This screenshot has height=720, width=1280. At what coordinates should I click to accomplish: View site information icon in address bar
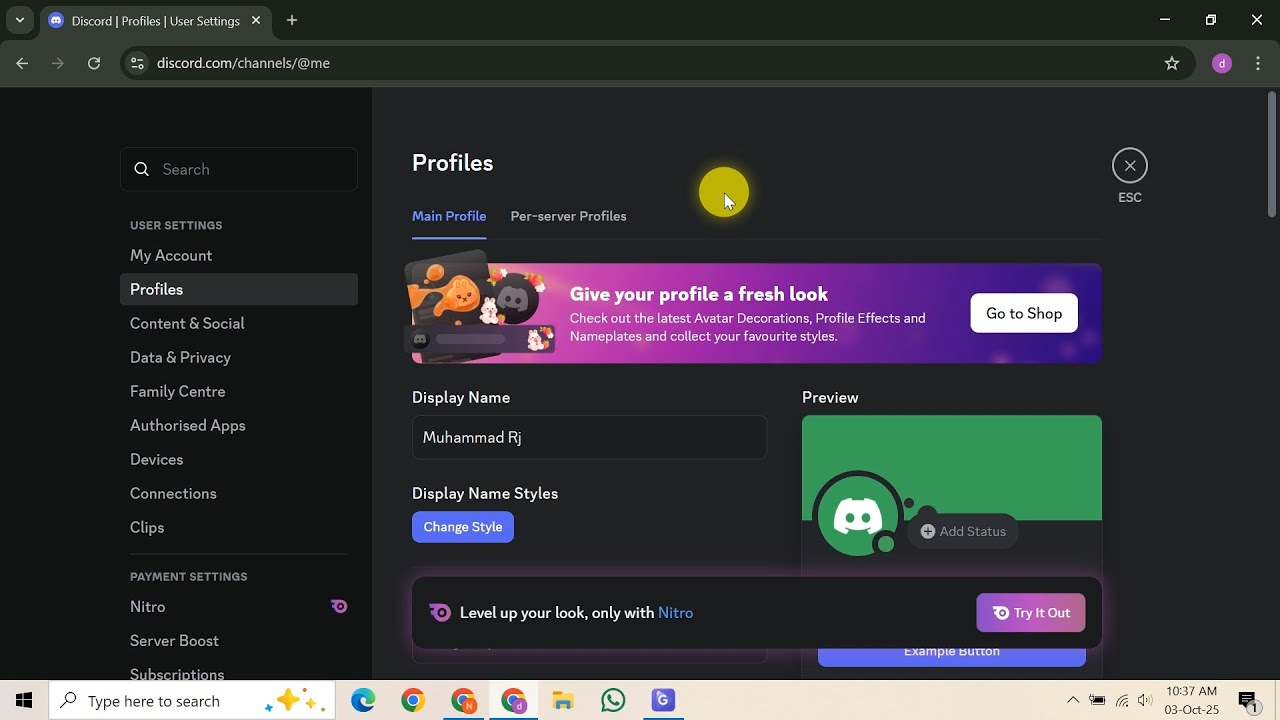click(138, 63)
